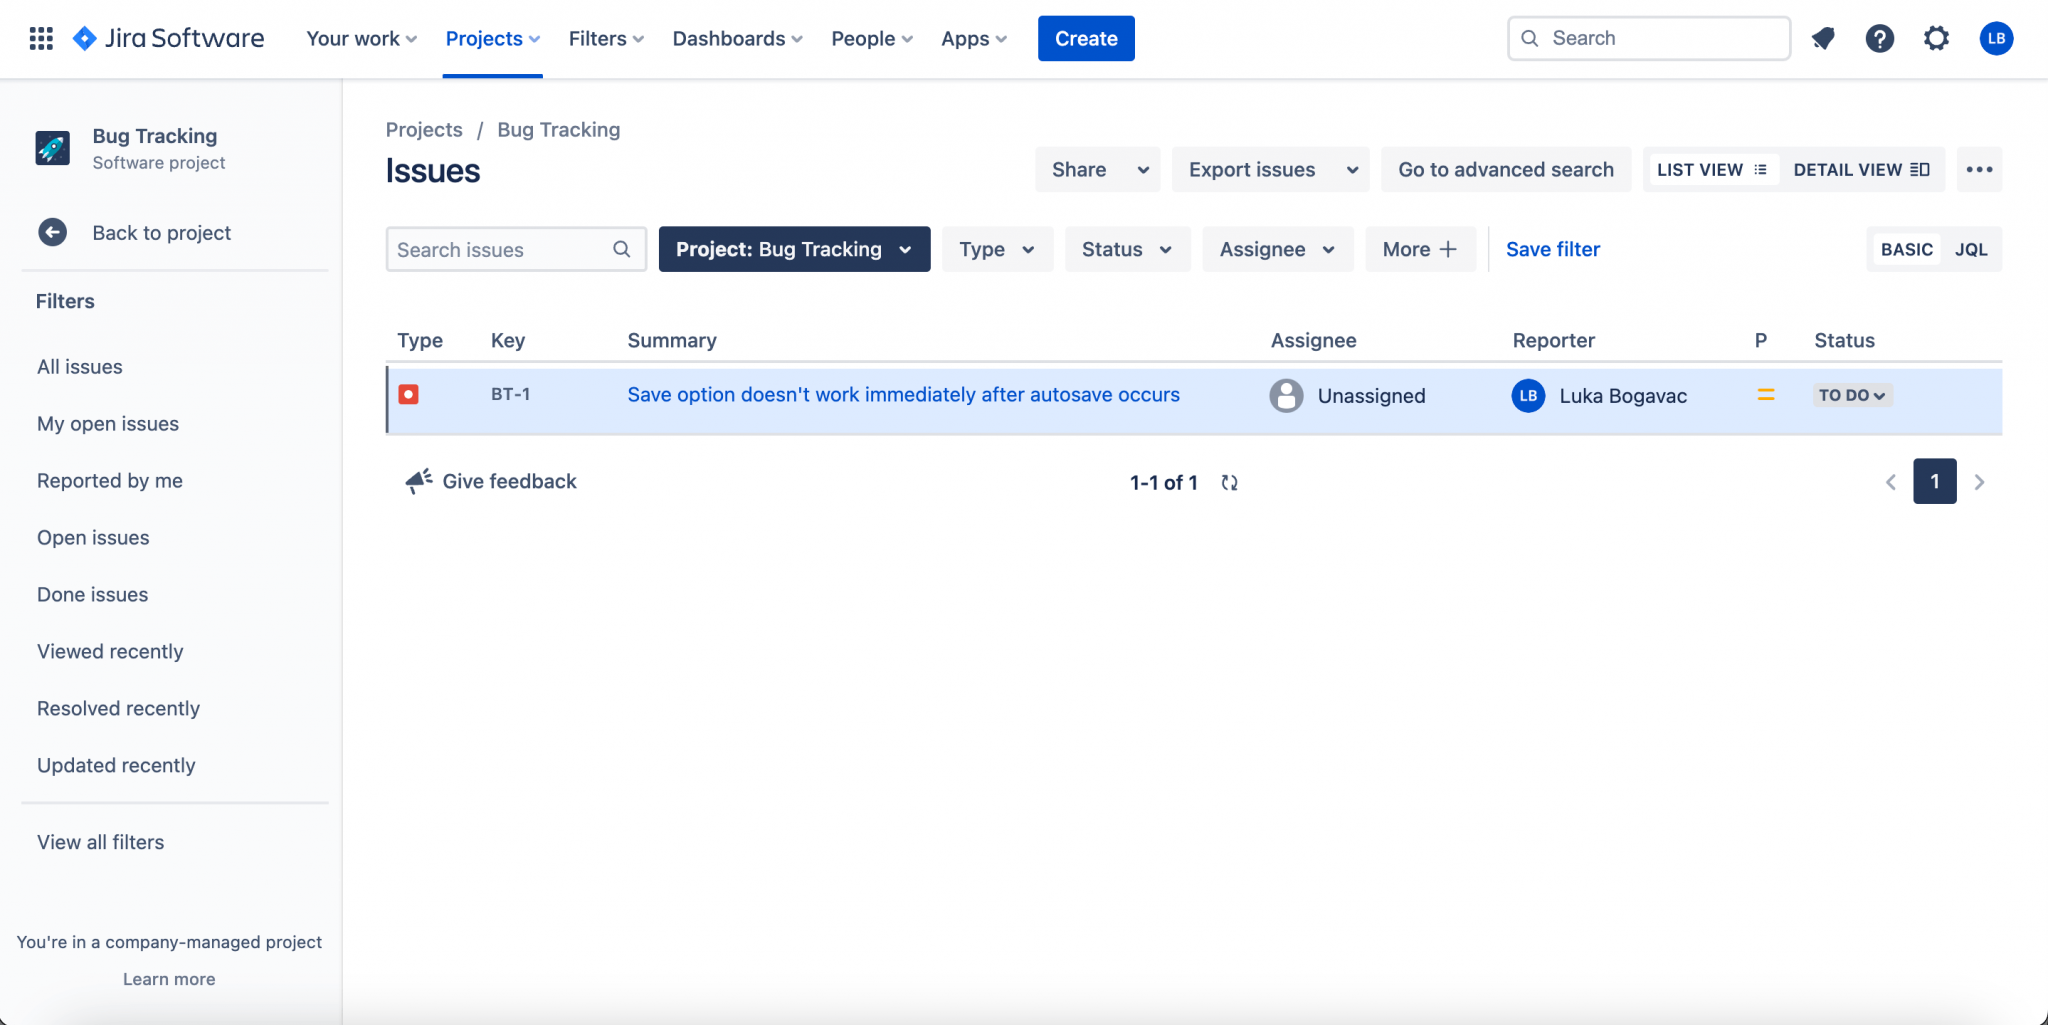
Task: Click the Create button
Action: [x=1086, y=38]
